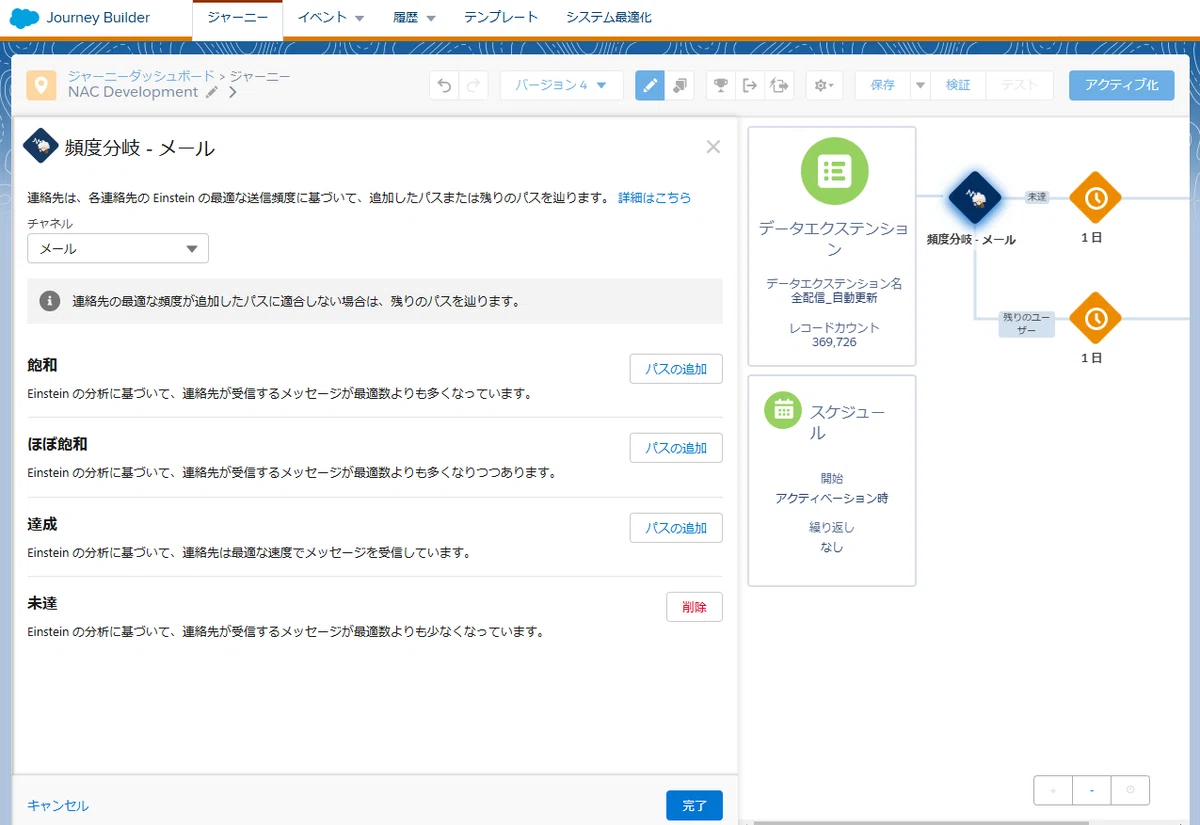The image size is (1200, 825).
Task: Click the 残りのユーザー path label
Action: pyautogui.click(x=1027, y=323)
